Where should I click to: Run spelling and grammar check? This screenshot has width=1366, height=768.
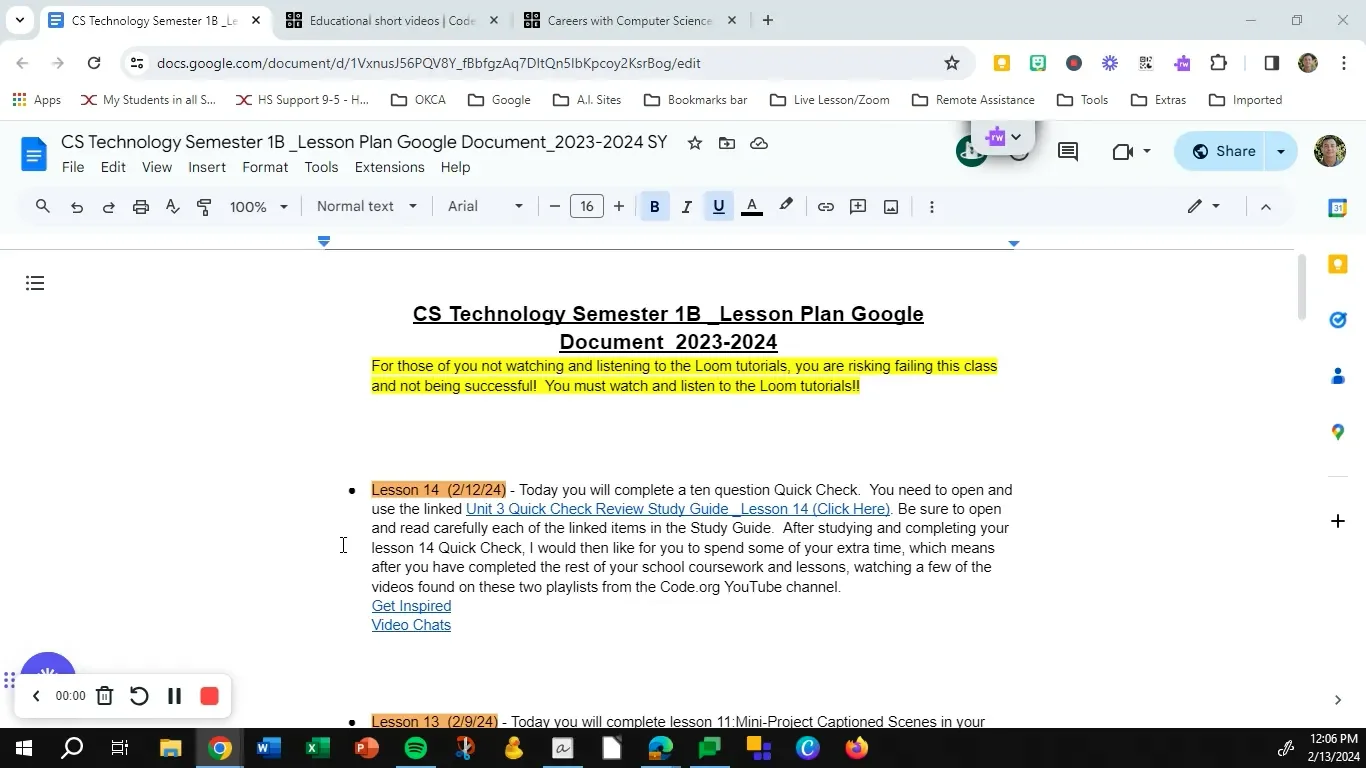click(x=172, y=207)
